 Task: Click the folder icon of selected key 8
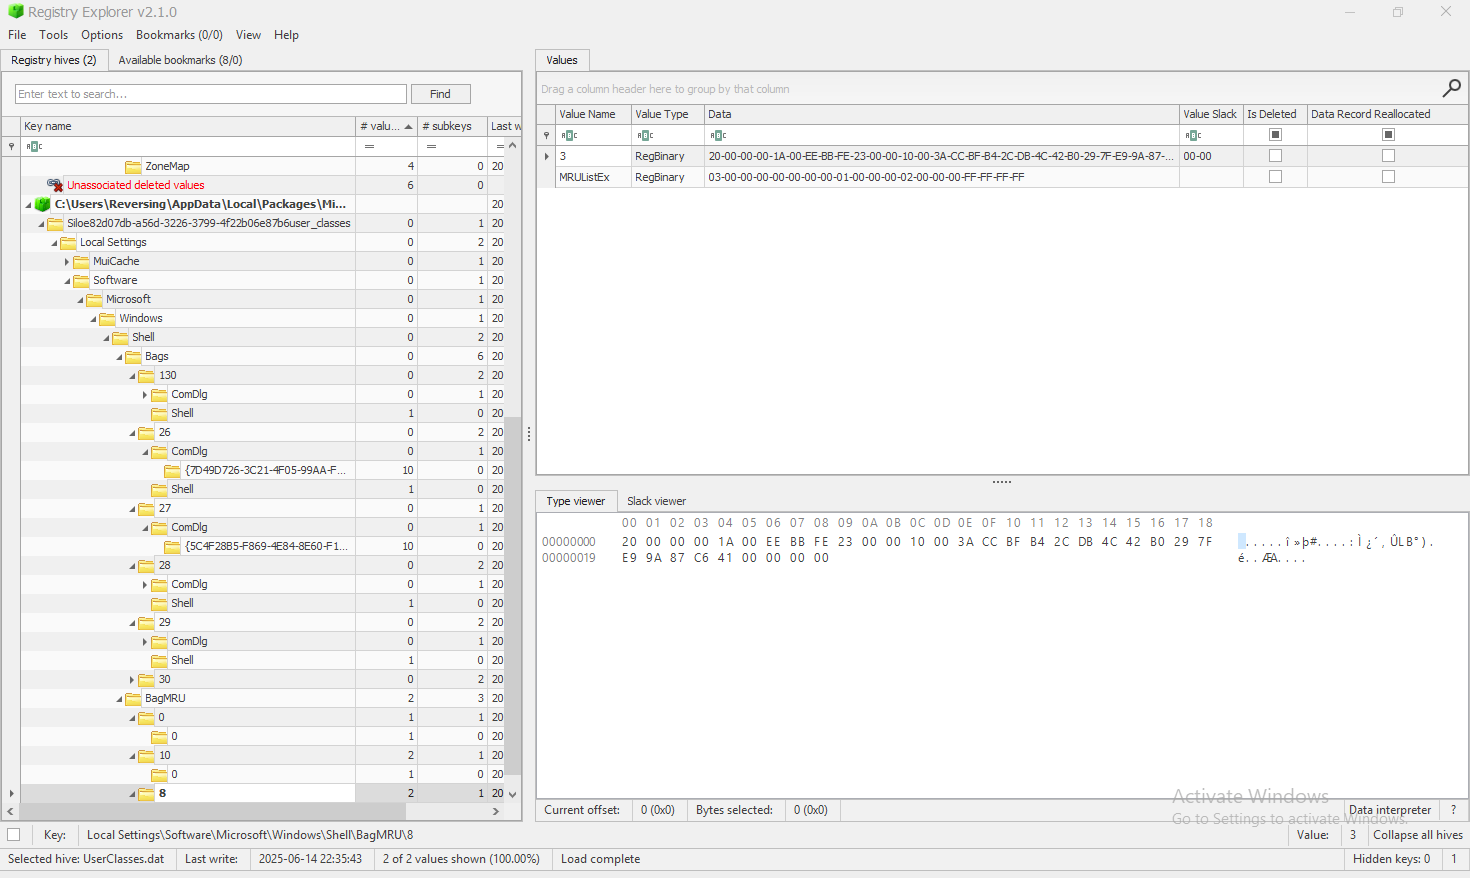click(146, 793)
